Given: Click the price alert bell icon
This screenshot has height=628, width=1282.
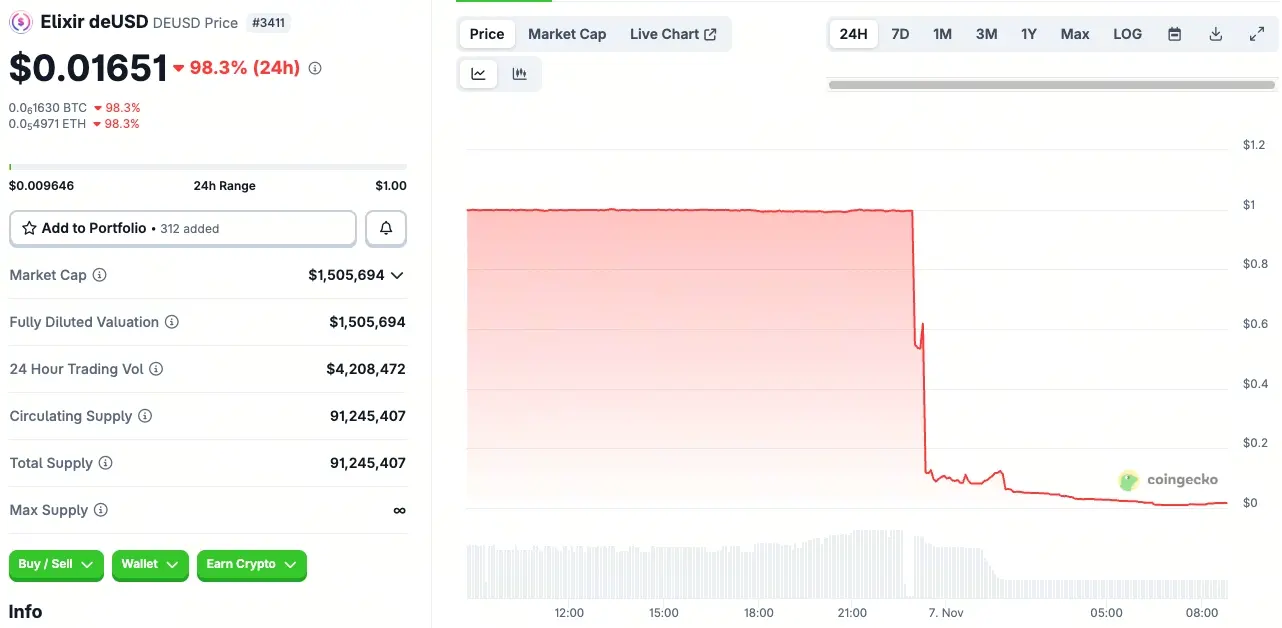Looking at the screenshot, I should click(386, 228).
